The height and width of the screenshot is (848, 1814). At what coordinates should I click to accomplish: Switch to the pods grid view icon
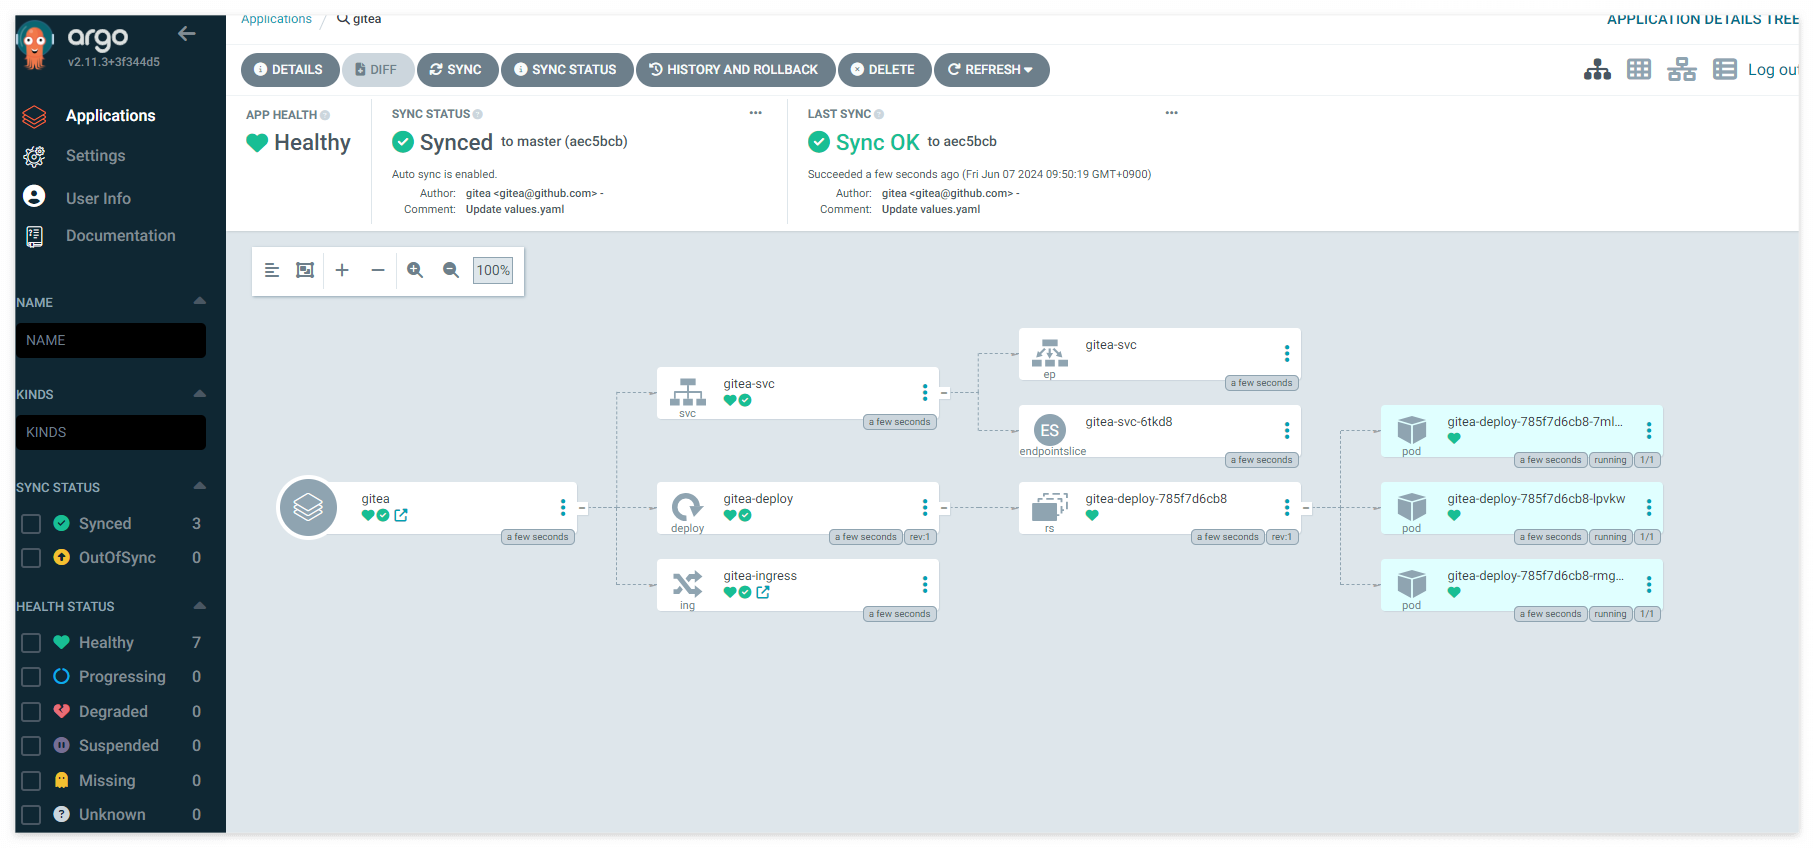coord(1639,69)
